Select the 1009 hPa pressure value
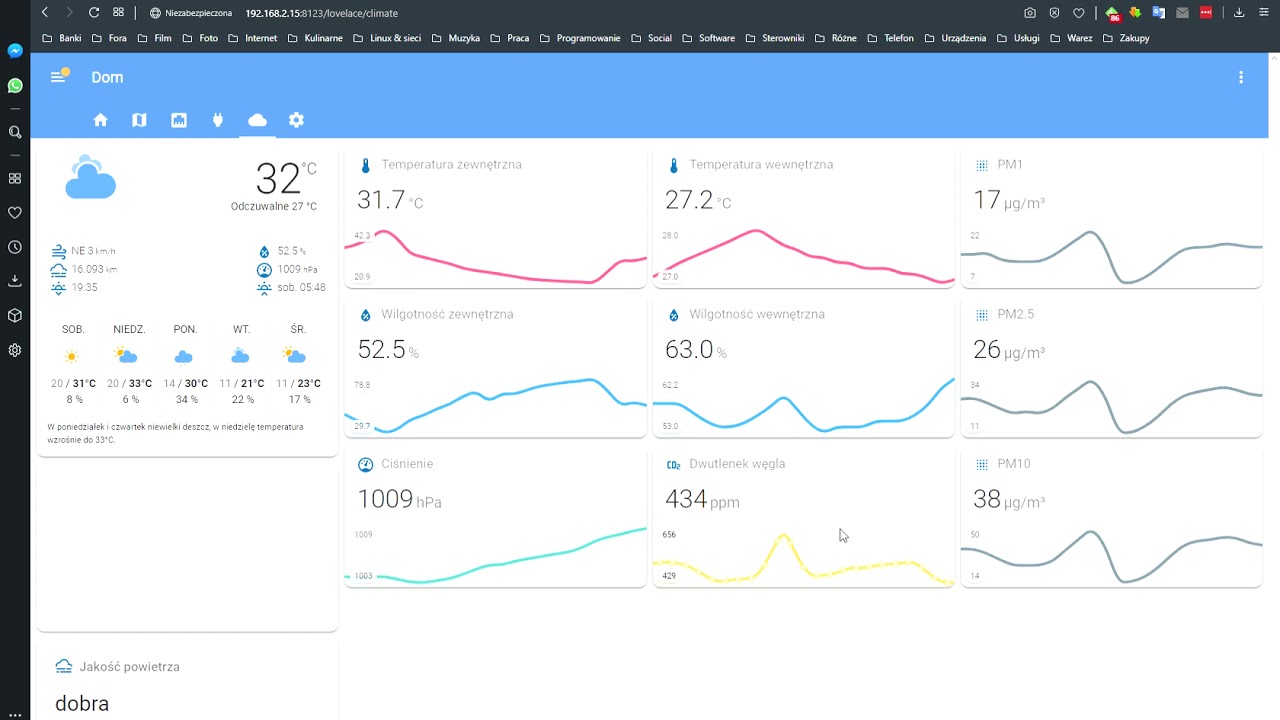Screen dimensions: 1280x720 399,499
